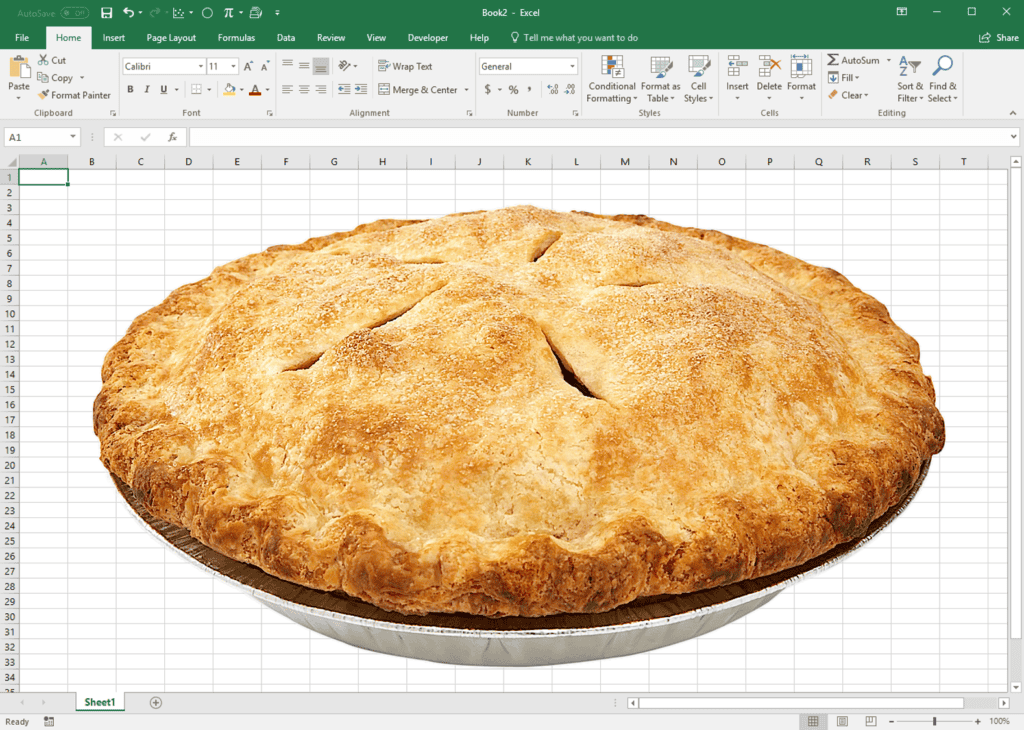Click the Redo arrow icon
Viewport: 1024px width, 730px height.
[155, 12]
